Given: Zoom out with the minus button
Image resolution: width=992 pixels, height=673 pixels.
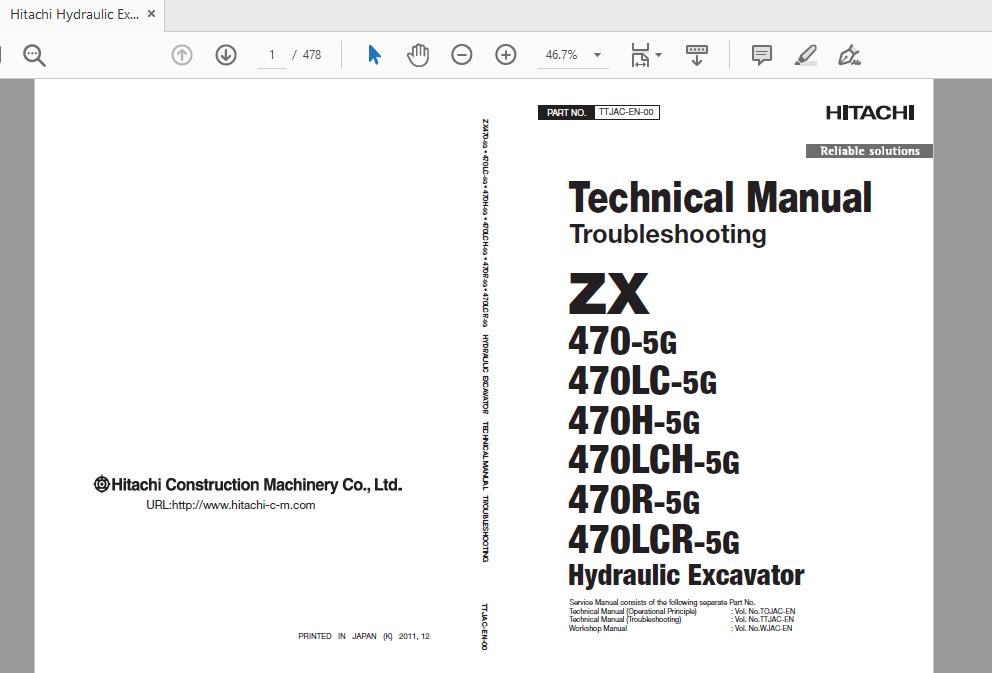Looking at the screenshot, I should pyautogui.click(x=462, y=55).
